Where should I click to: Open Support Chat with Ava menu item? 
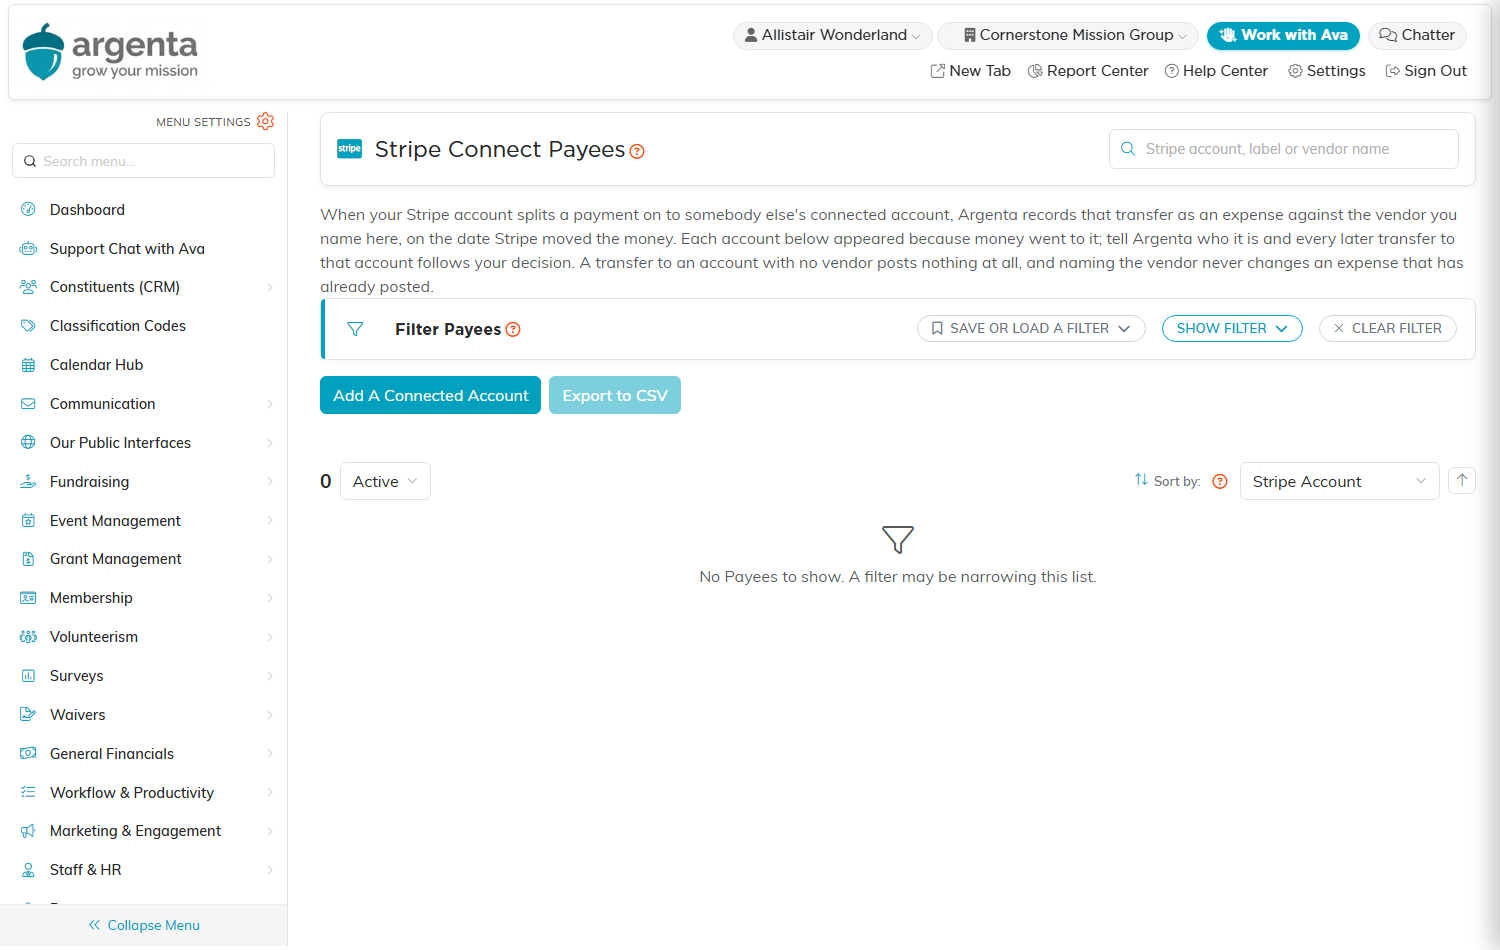(127, 249)
